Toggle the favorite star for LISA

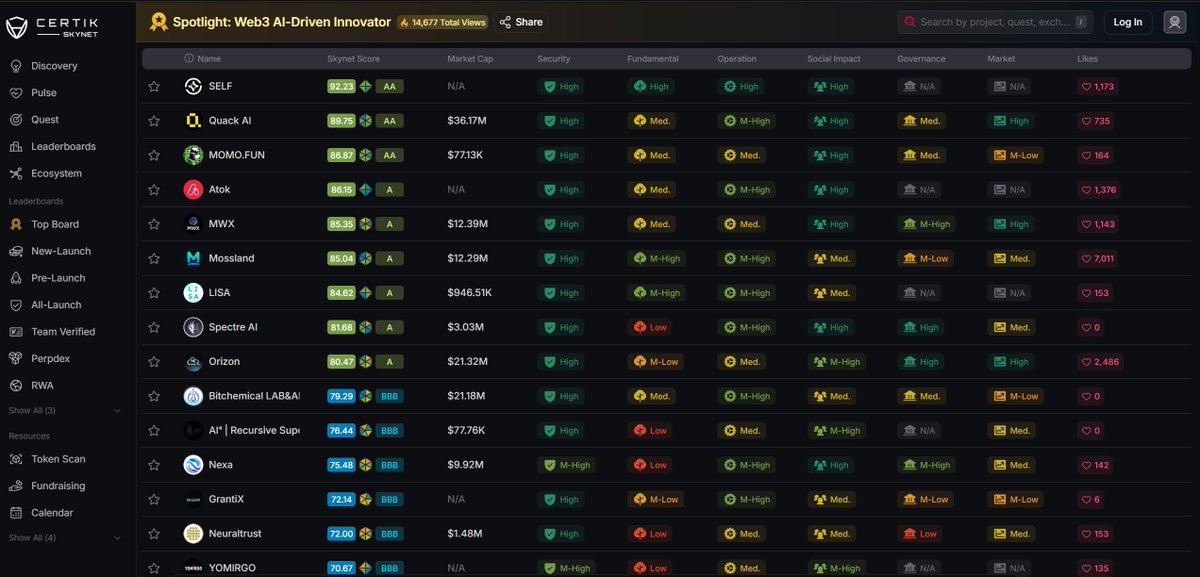pos(154,293)
